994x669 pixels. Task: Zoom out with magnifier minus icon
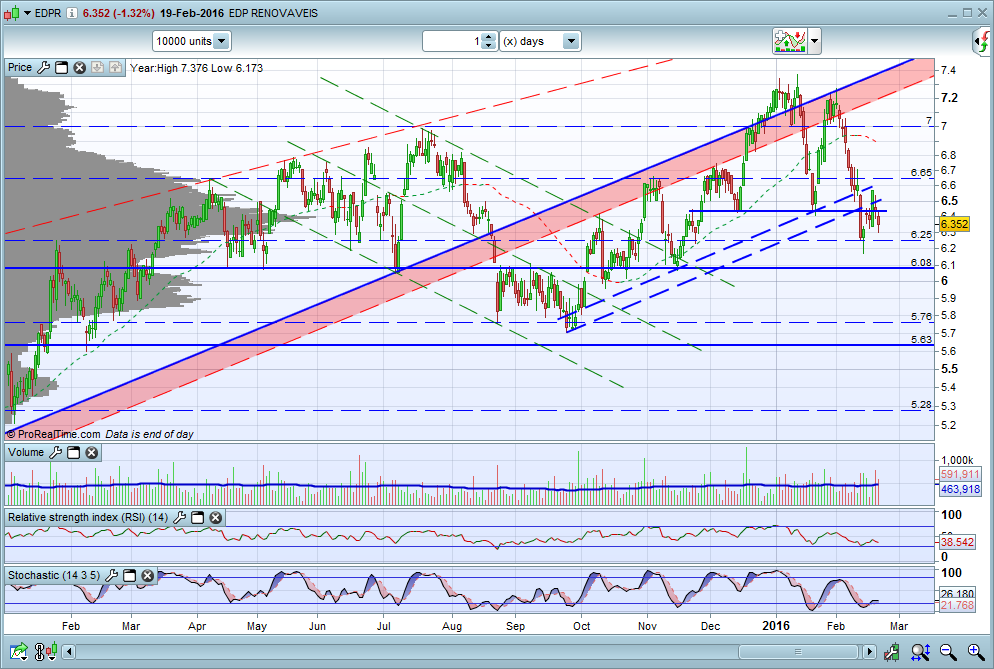click(948, 651)
